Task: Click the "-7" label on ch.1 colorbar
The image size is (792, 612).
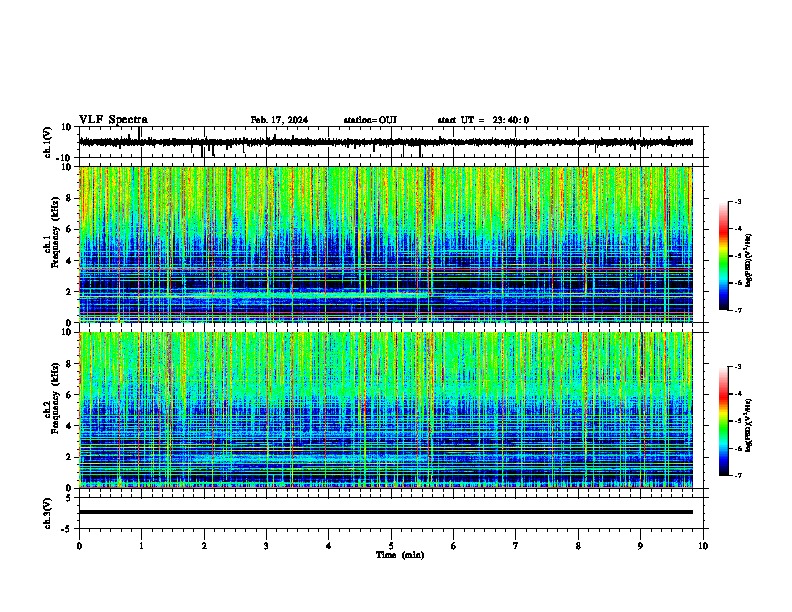Action: [x=737, y=310]
